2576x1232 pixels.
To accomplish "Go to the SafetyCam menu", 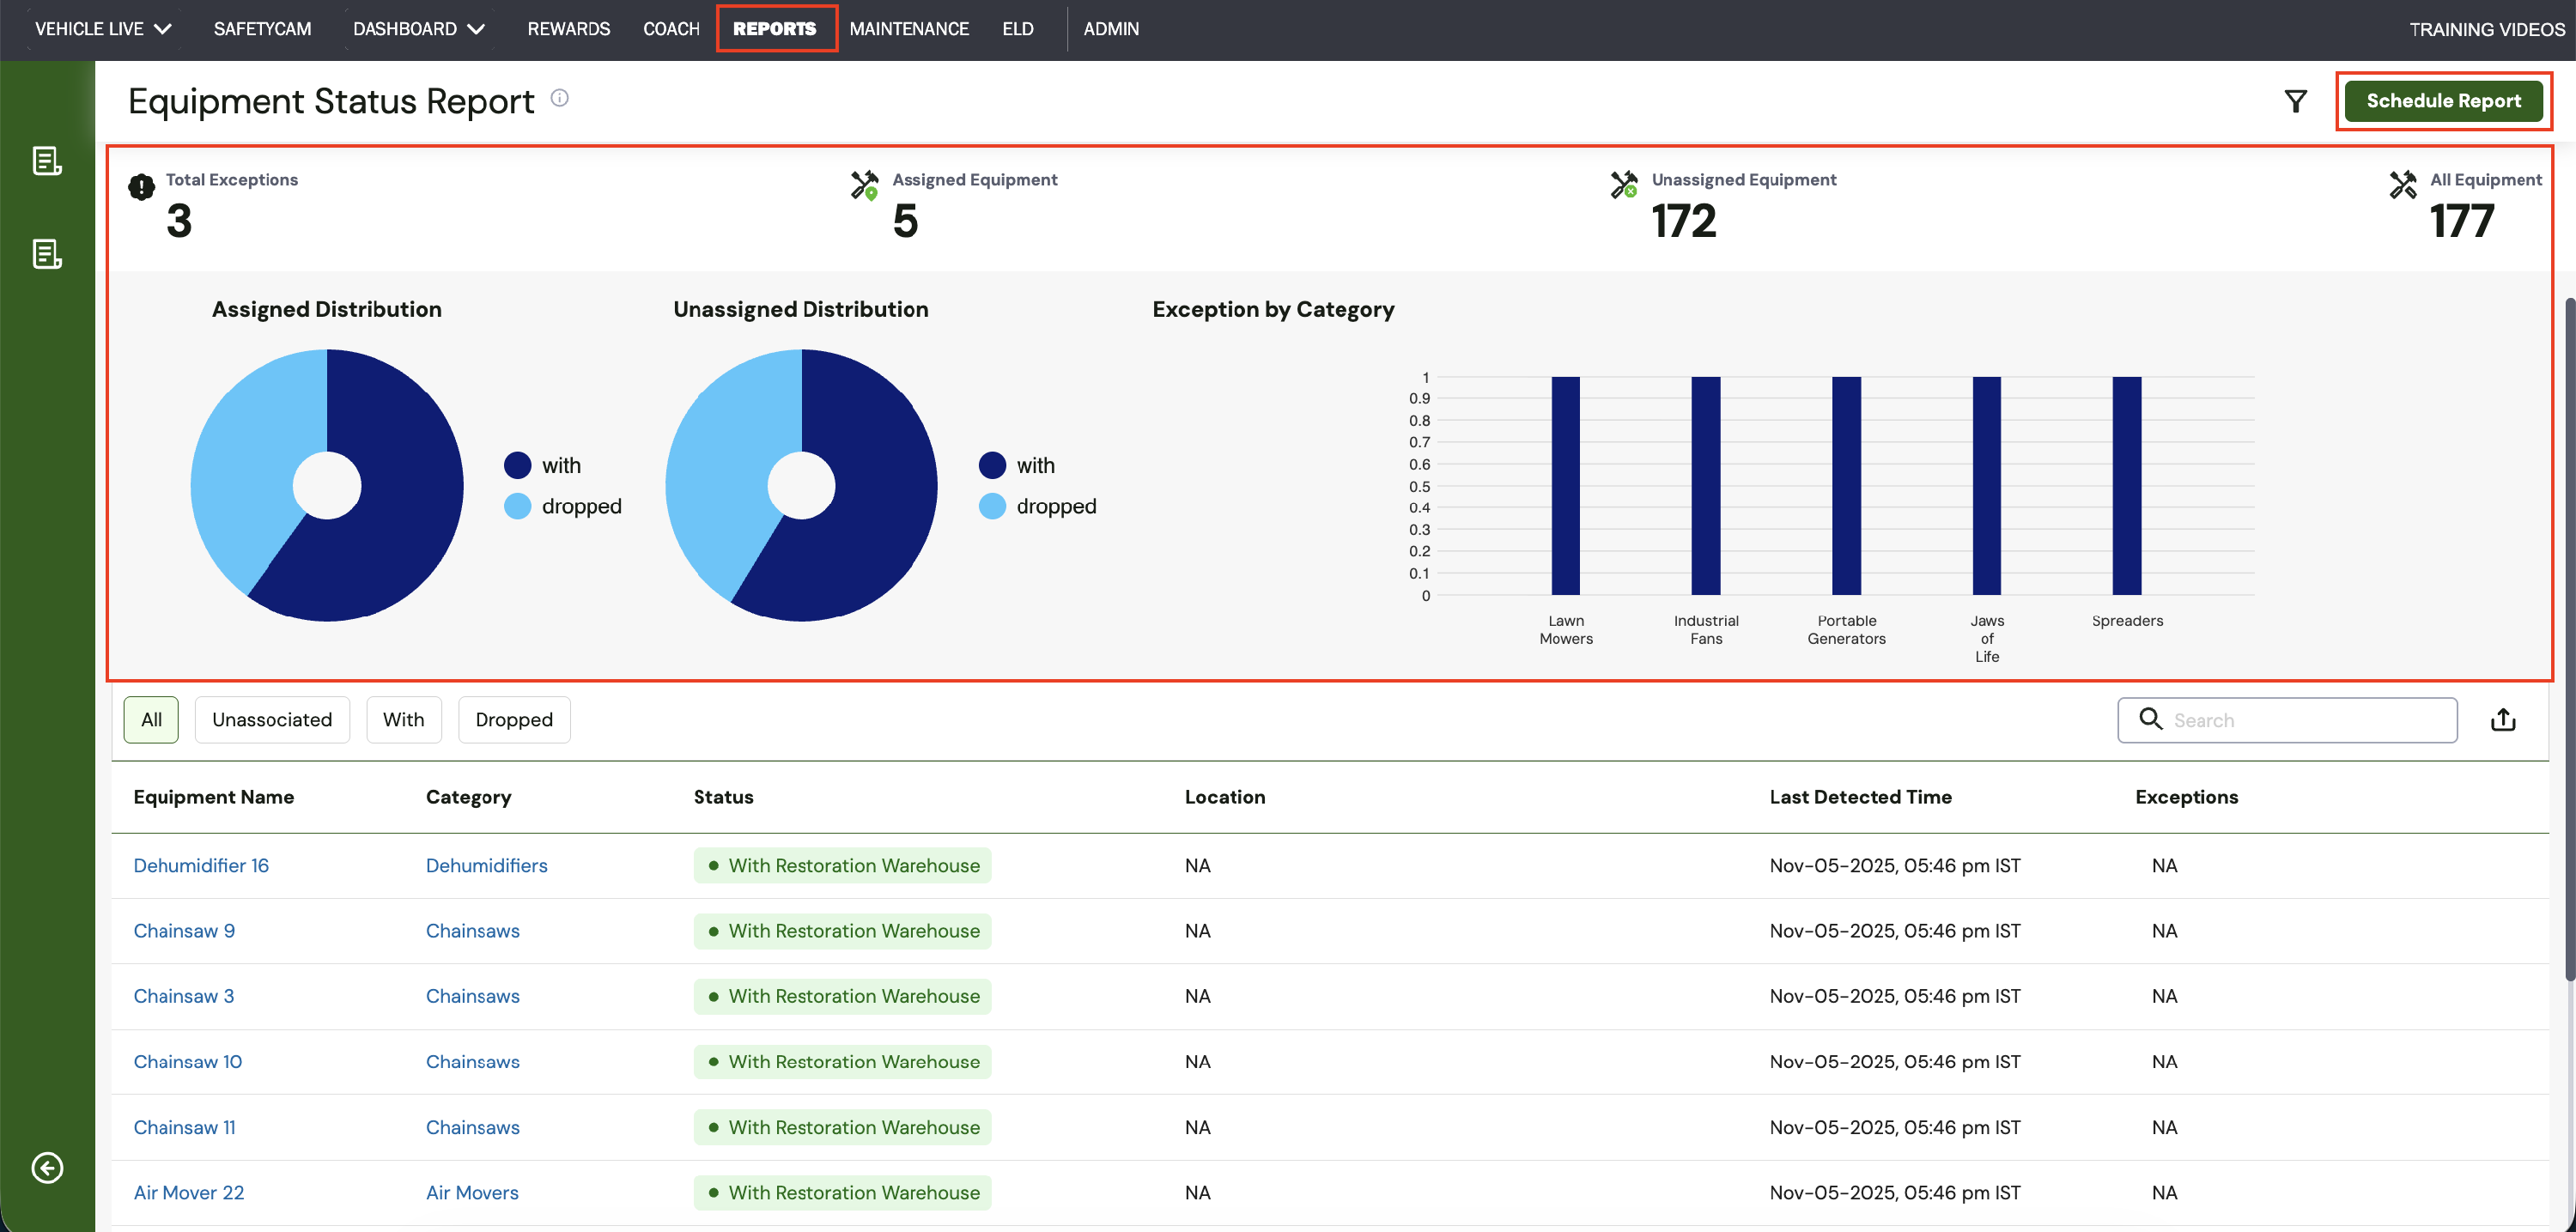I will [262, 29].
